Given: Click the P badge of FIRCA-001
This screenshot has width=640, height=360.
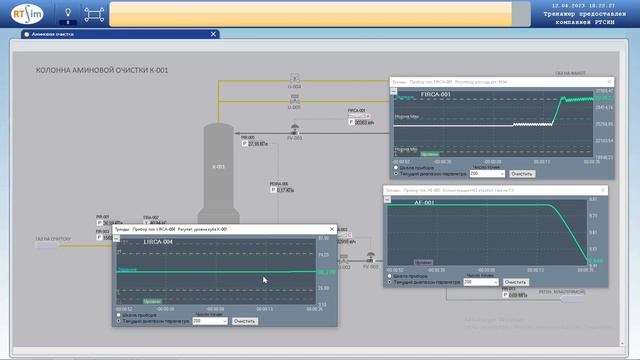Looking at the screenshot, I should click(351, 122).
